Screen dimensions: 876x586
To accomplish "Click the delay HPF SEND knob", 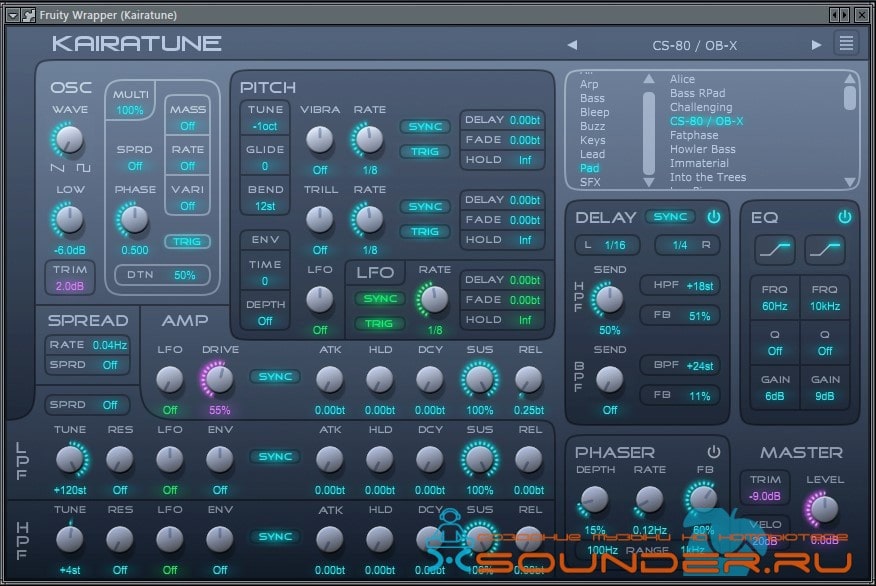I will point(609,299).
